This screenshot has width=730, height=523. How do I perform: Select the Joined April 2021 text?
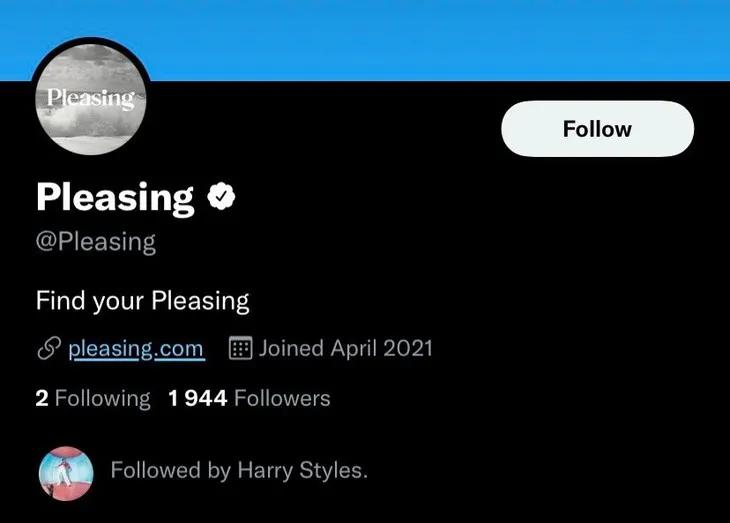[x=345, y=349]
